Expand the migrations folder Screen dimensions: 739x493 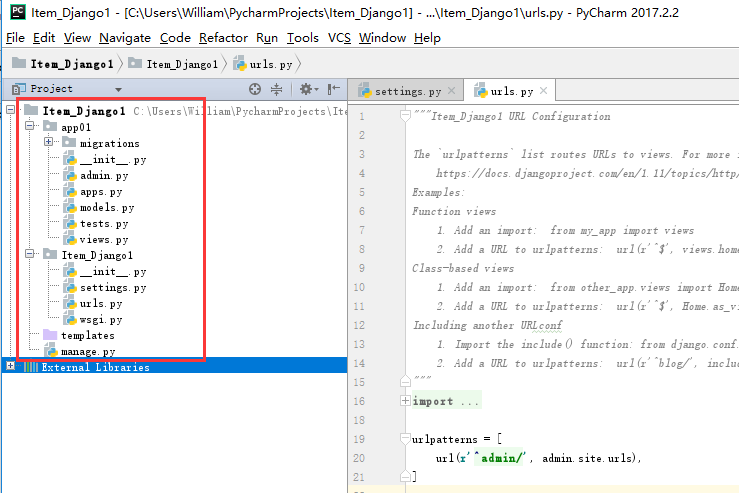(x=48, y=141)
